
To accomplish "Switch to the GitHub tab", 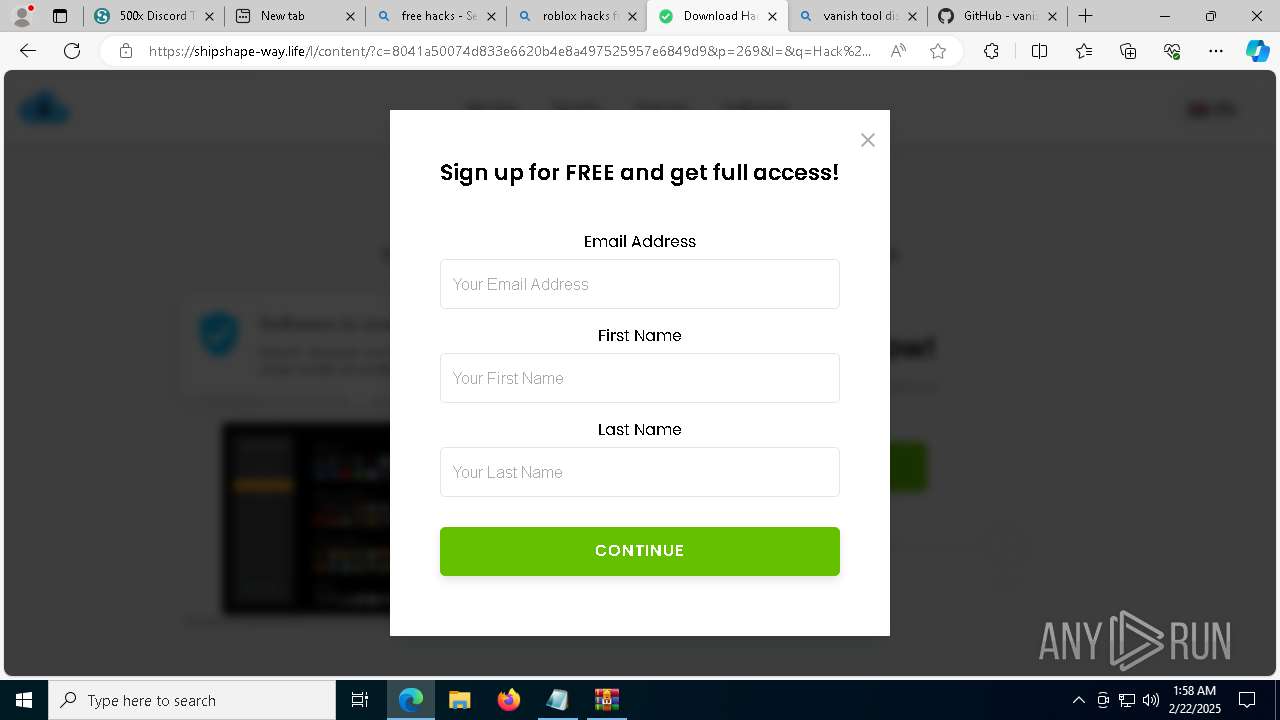I will (x=997, y=16).
